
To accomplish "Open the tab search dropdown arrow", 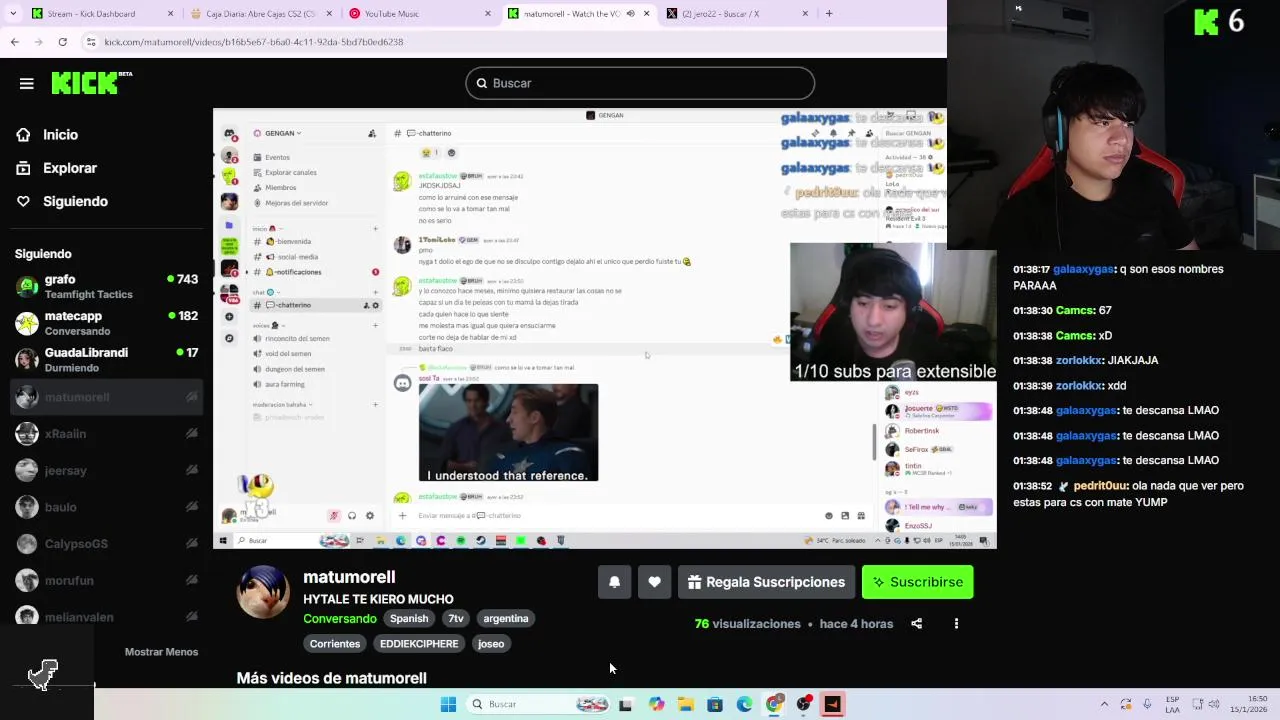I will pyautogui.click(x=14, y=14).
